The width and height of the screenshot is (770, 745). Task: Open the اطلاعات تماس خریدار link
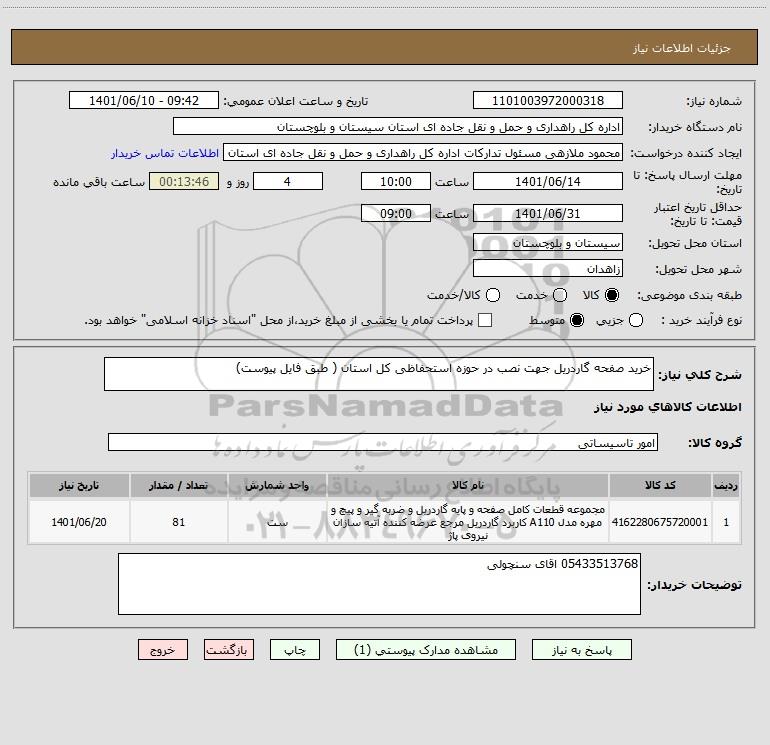coord(165,153)
